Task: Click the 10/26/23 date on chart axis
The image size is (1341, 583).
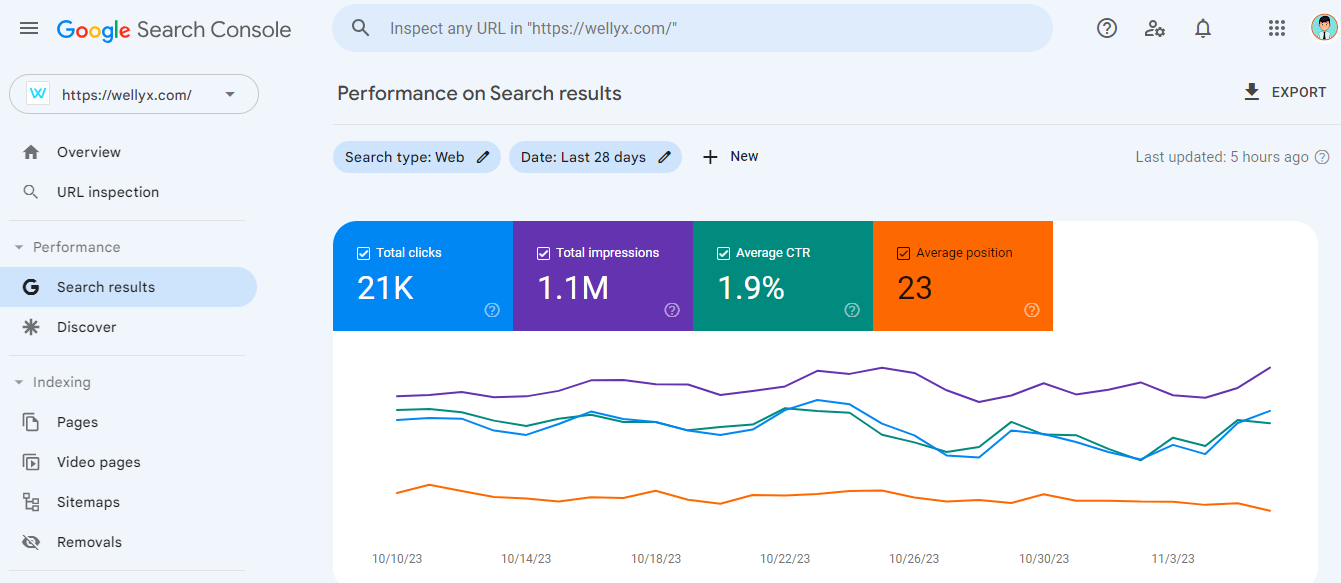Action: [x=915, y=559]
